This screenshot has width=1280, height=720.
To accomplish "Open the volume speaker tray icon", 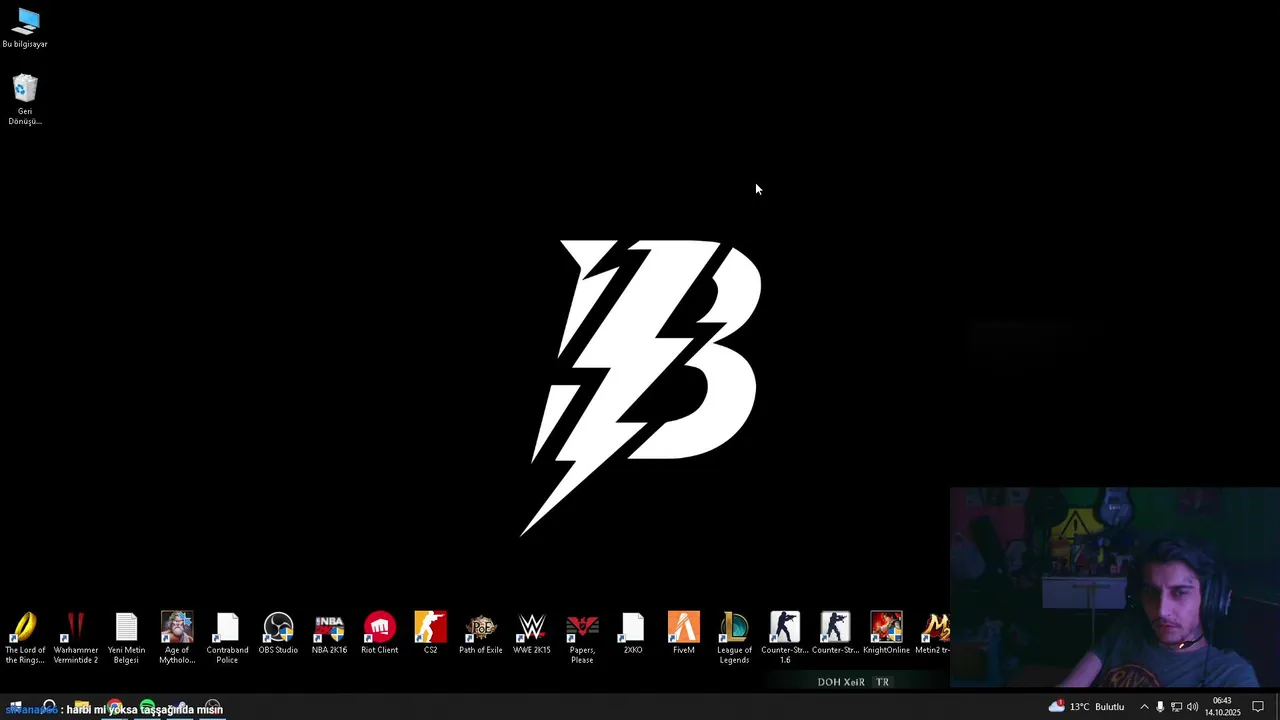I will (1192, 707).
